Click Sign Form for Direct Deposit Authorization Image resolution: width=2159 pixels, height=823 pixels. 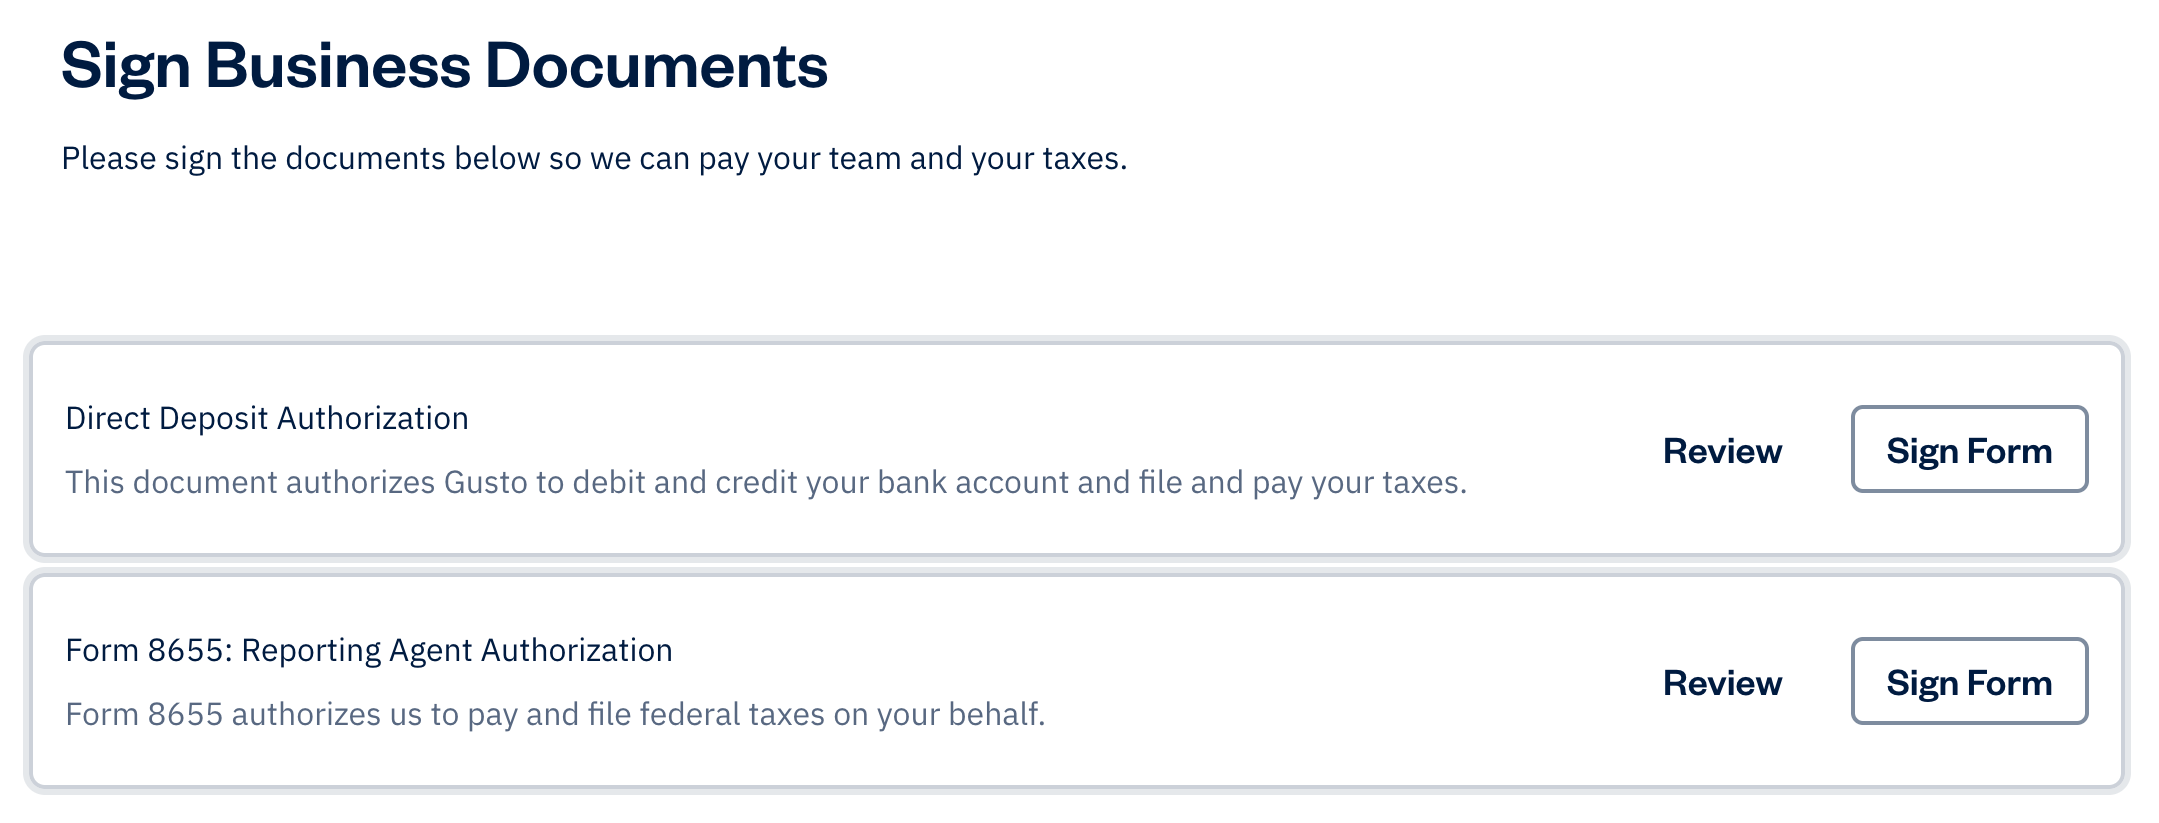click(1968, 450)
